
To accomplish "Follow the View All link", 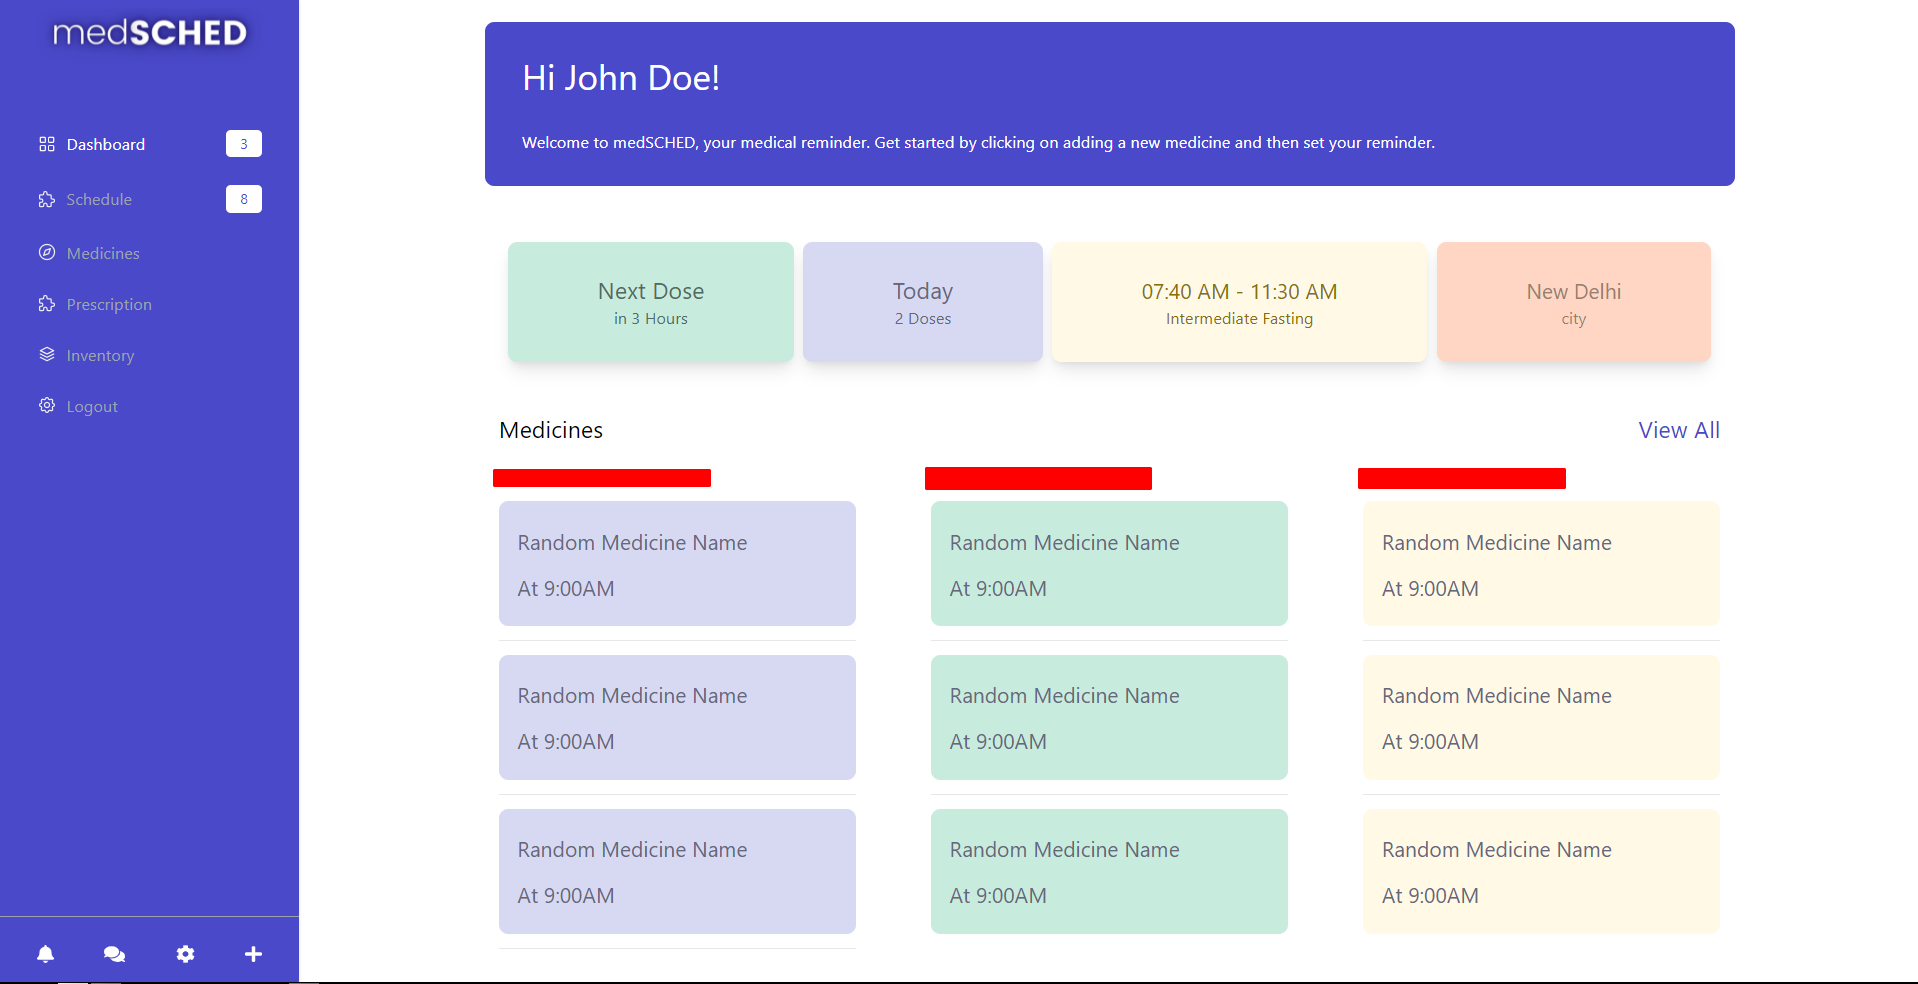I will tap(1679, 430).
